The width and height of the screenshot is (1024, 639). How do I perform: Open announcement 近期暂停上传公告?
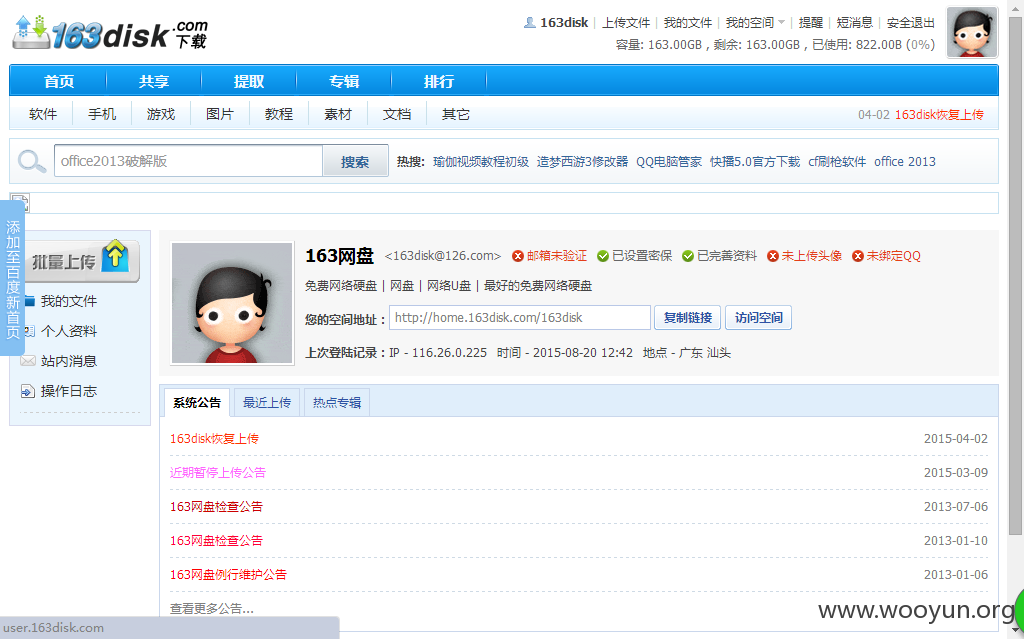point(217,472)
